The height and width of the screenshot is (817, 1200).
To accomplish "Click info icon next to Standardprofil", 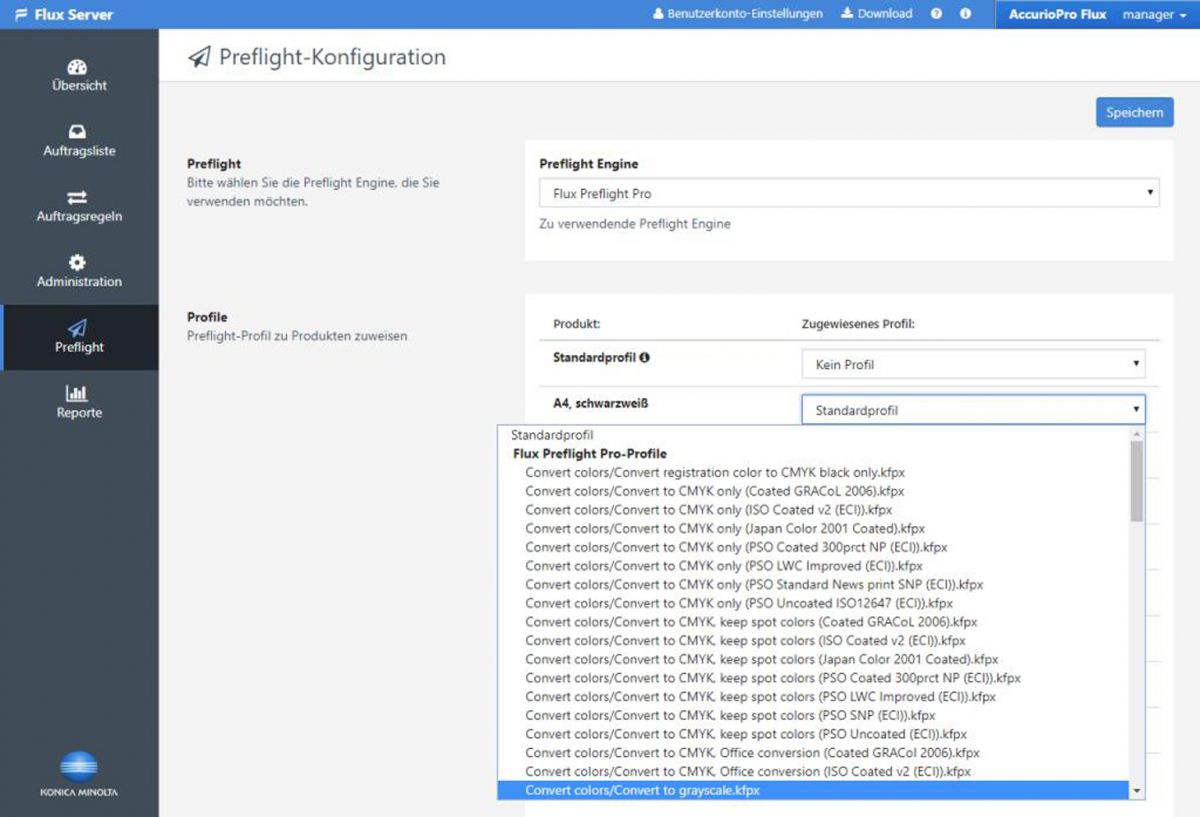I will click(645, 357).
